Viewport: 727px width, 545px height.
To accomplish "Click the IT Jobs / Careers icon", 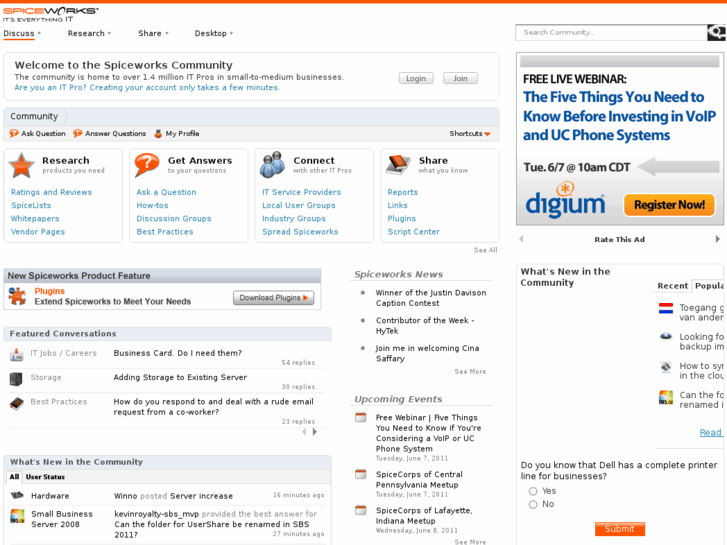I will click(x=16, y=355).
